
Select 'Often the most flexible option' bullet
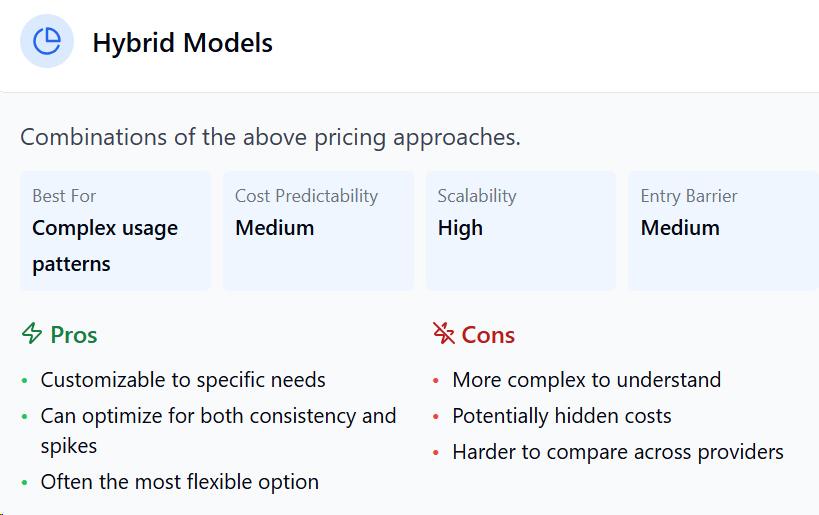pos(180,482)
